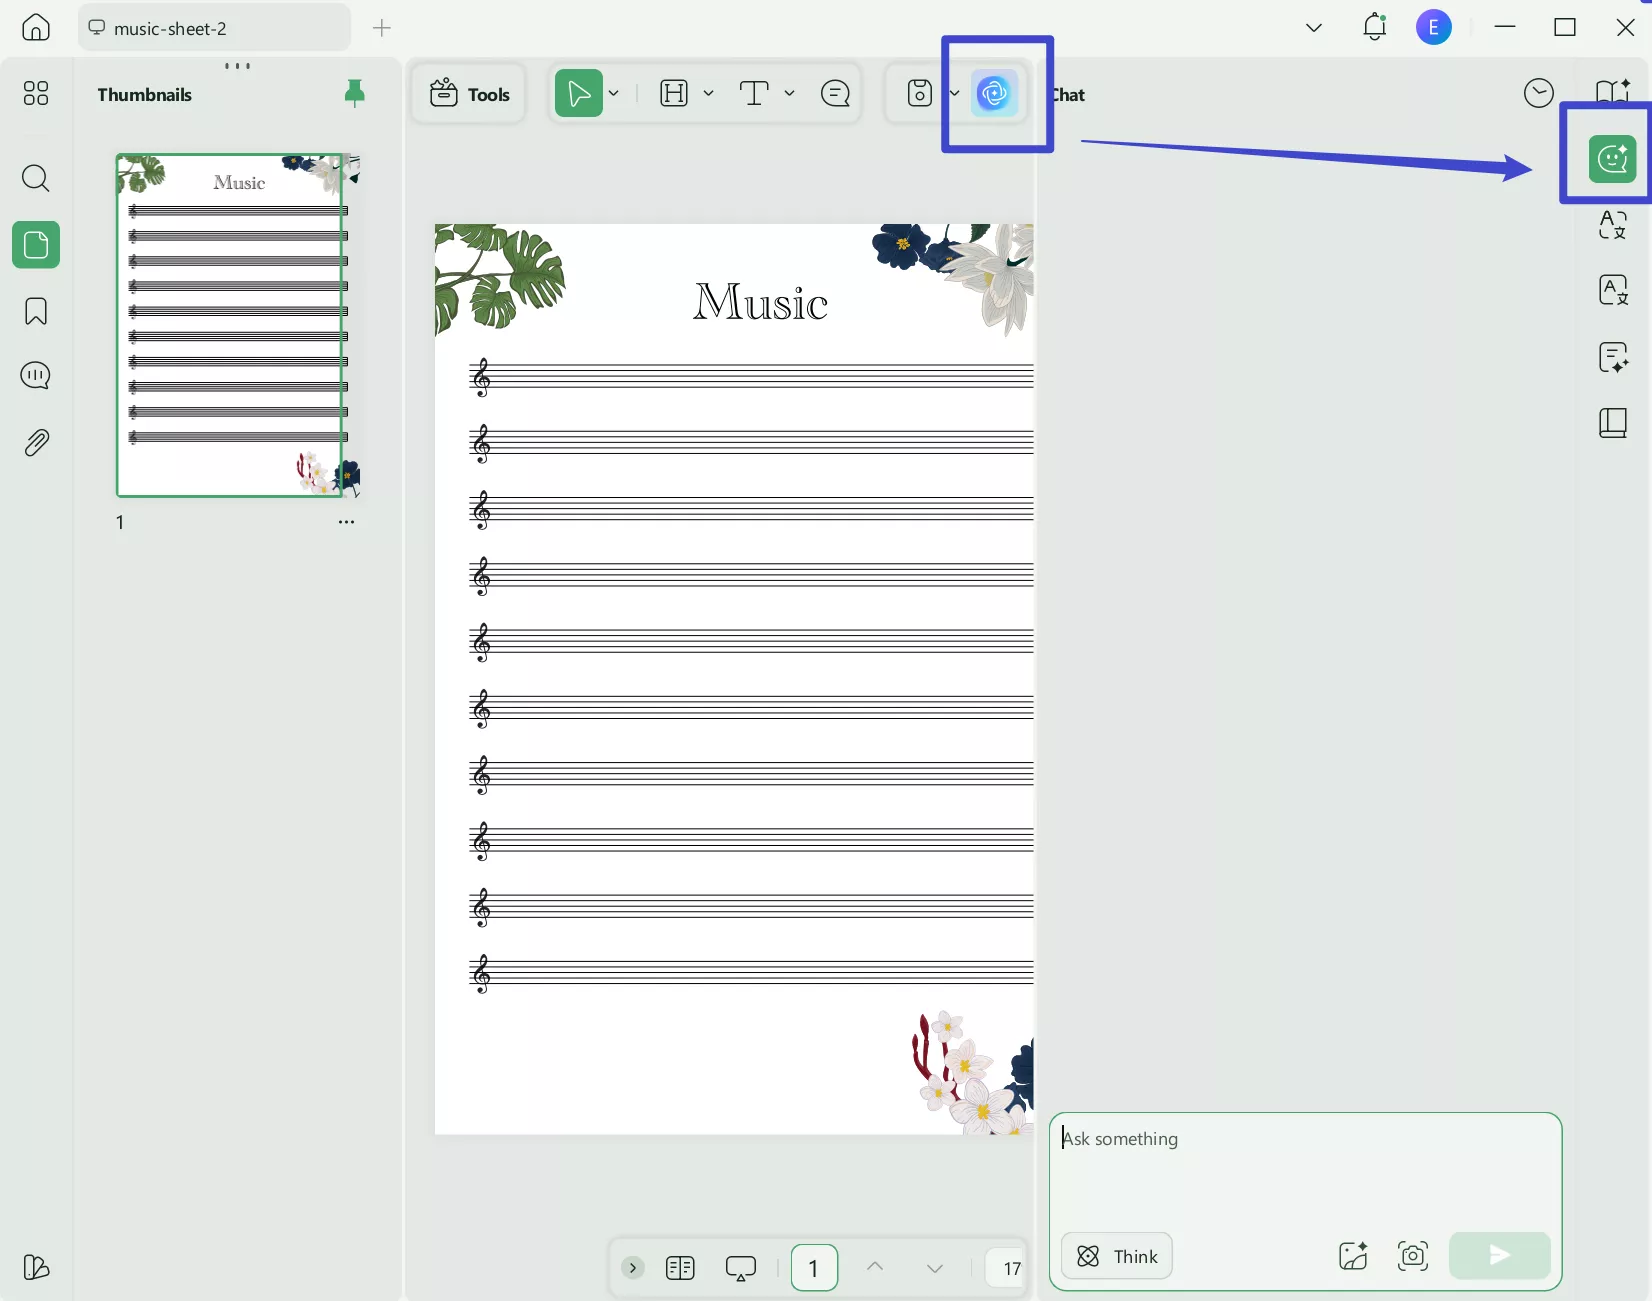Select the search icon in the left sidebar
Screen dimensions: 1652x1301
pos(35,179)
